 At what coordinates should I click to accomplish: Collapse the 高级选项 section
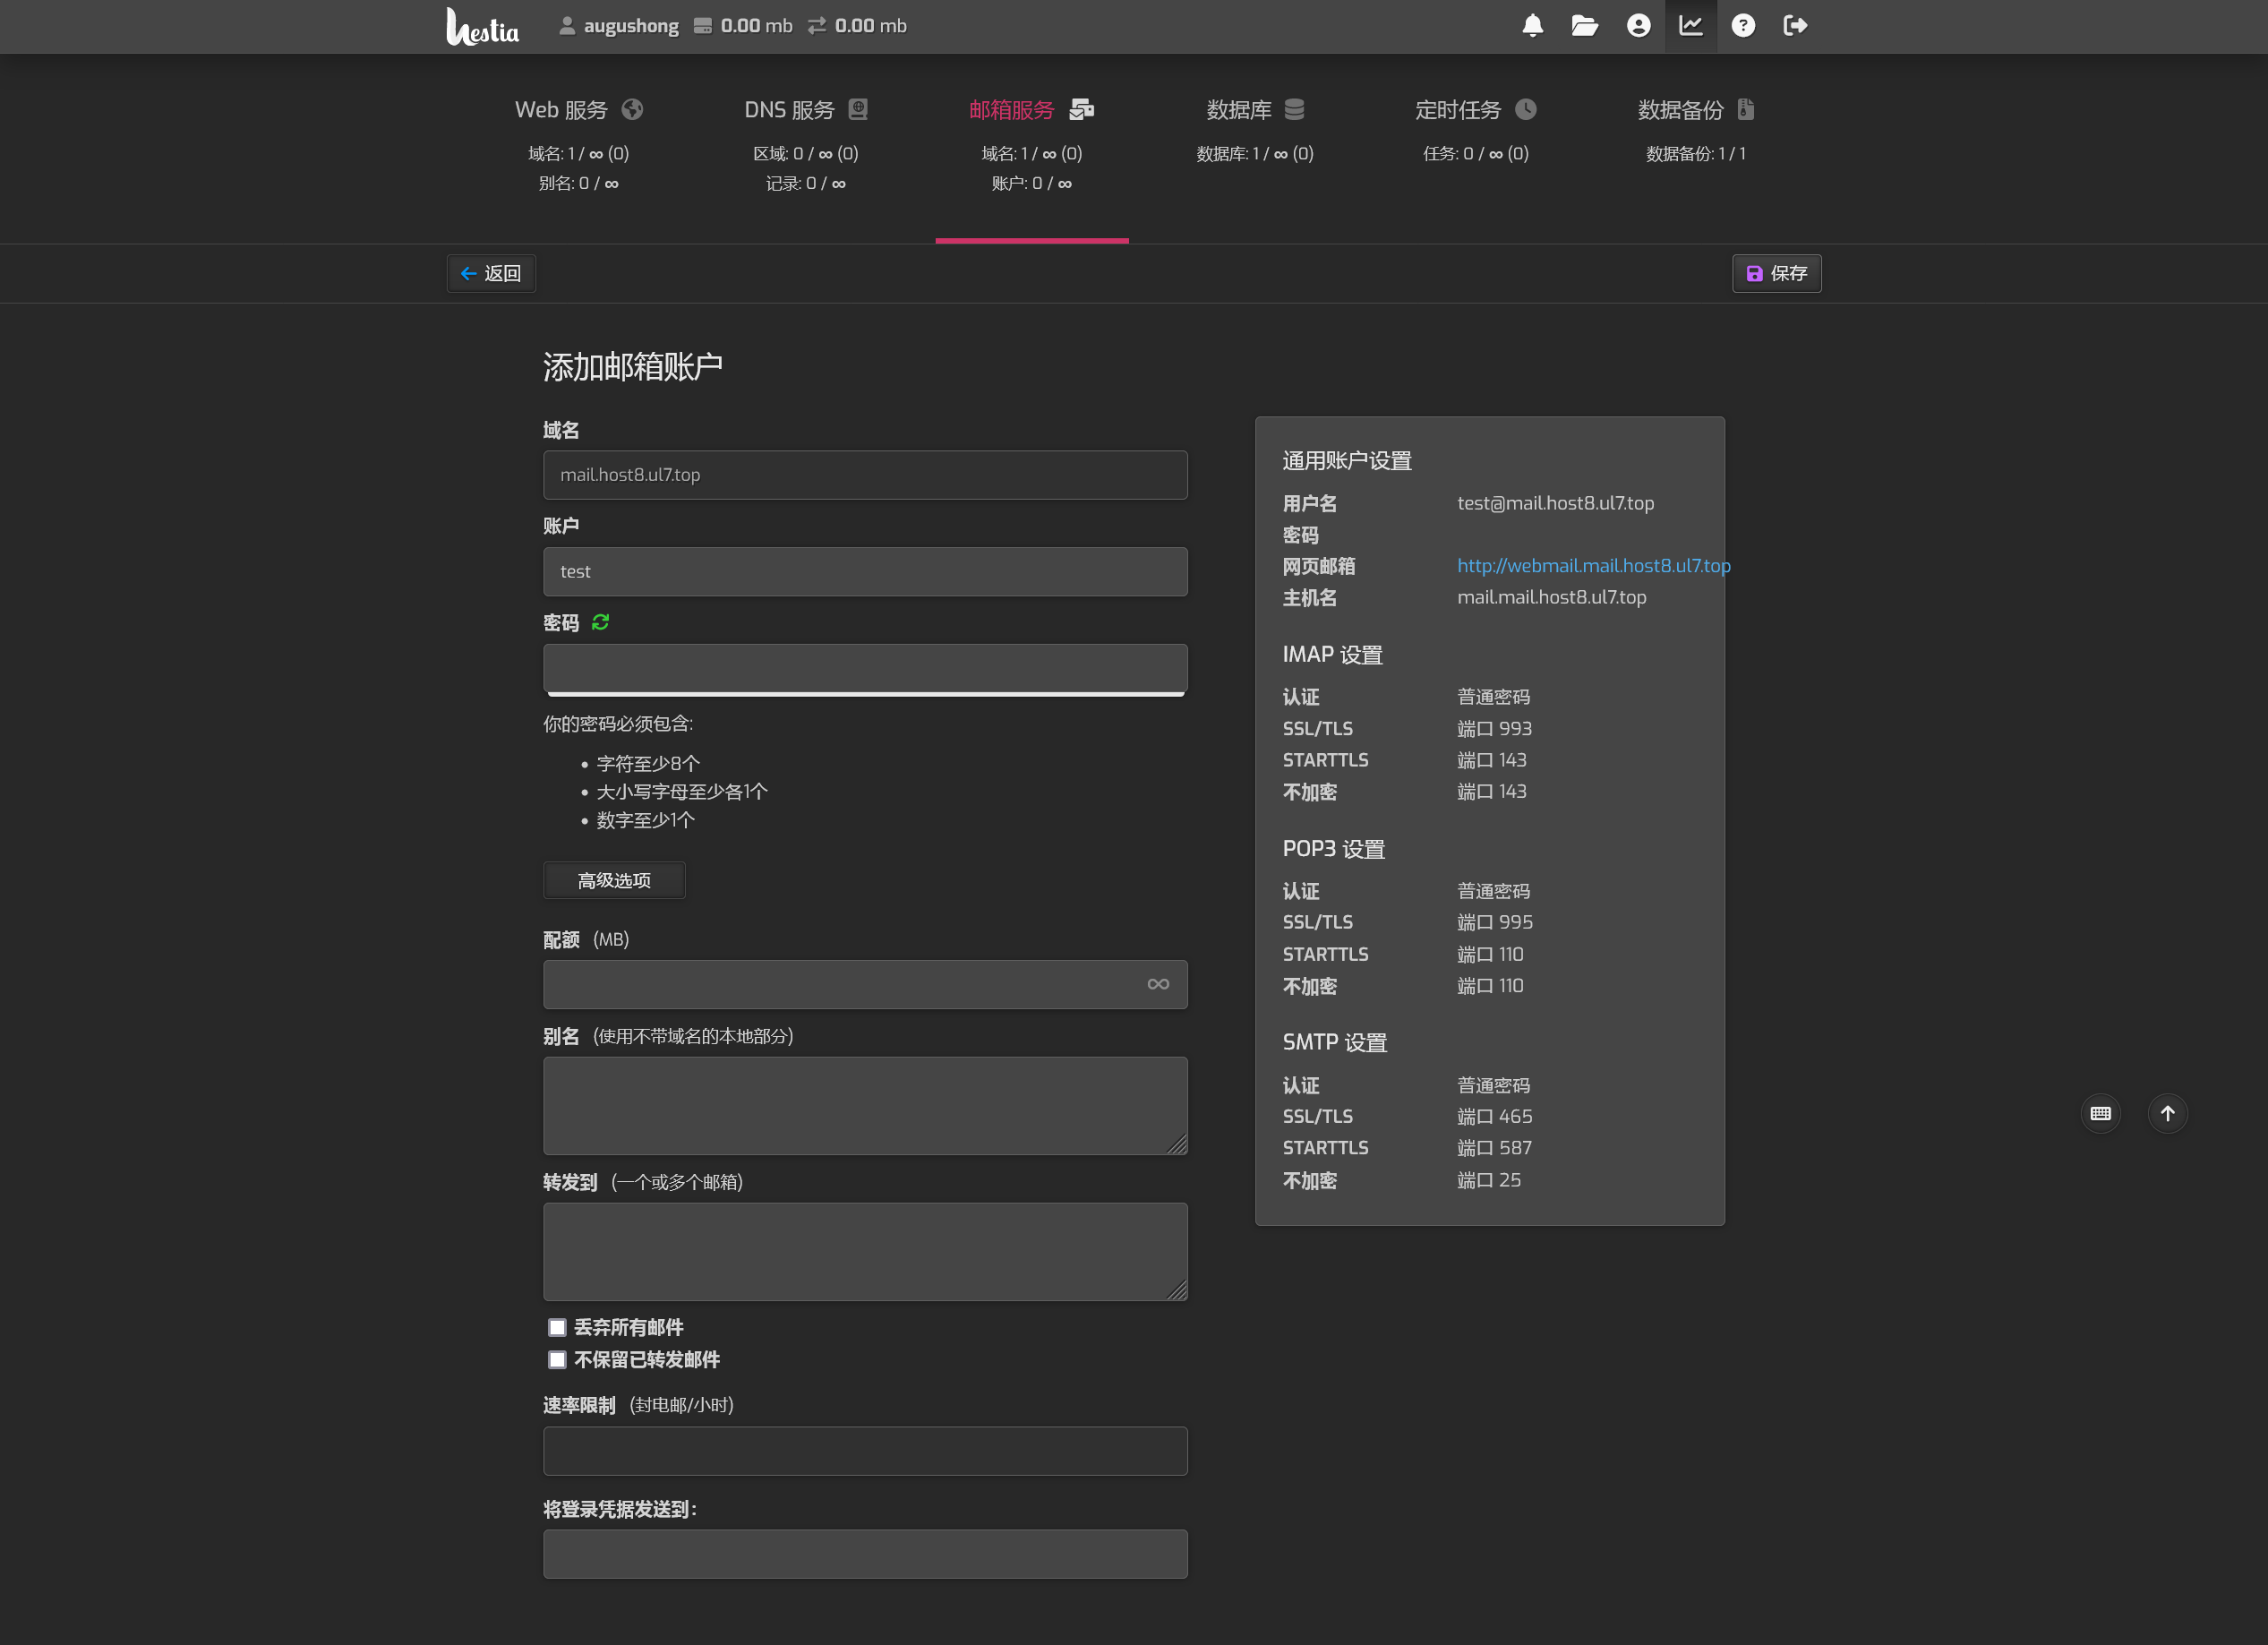614,880
